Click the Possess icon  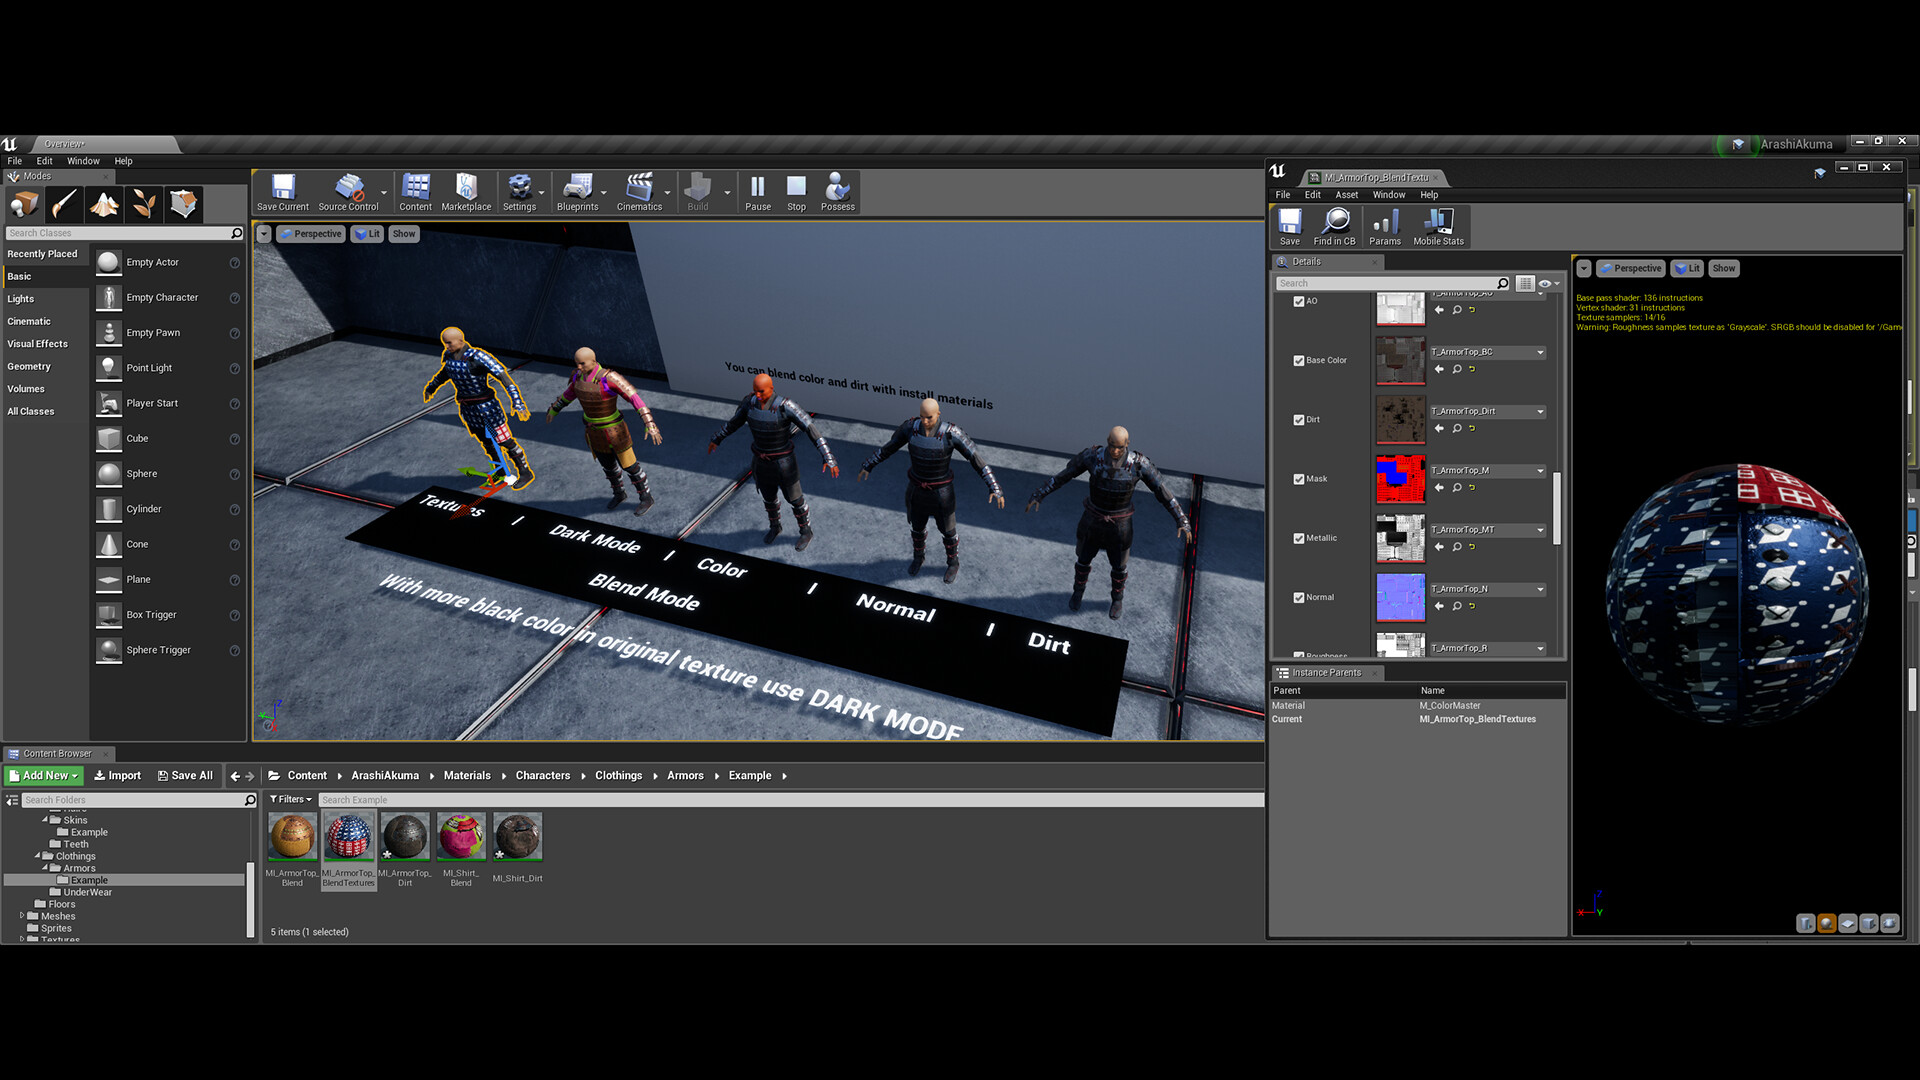(x=838, y=191)
